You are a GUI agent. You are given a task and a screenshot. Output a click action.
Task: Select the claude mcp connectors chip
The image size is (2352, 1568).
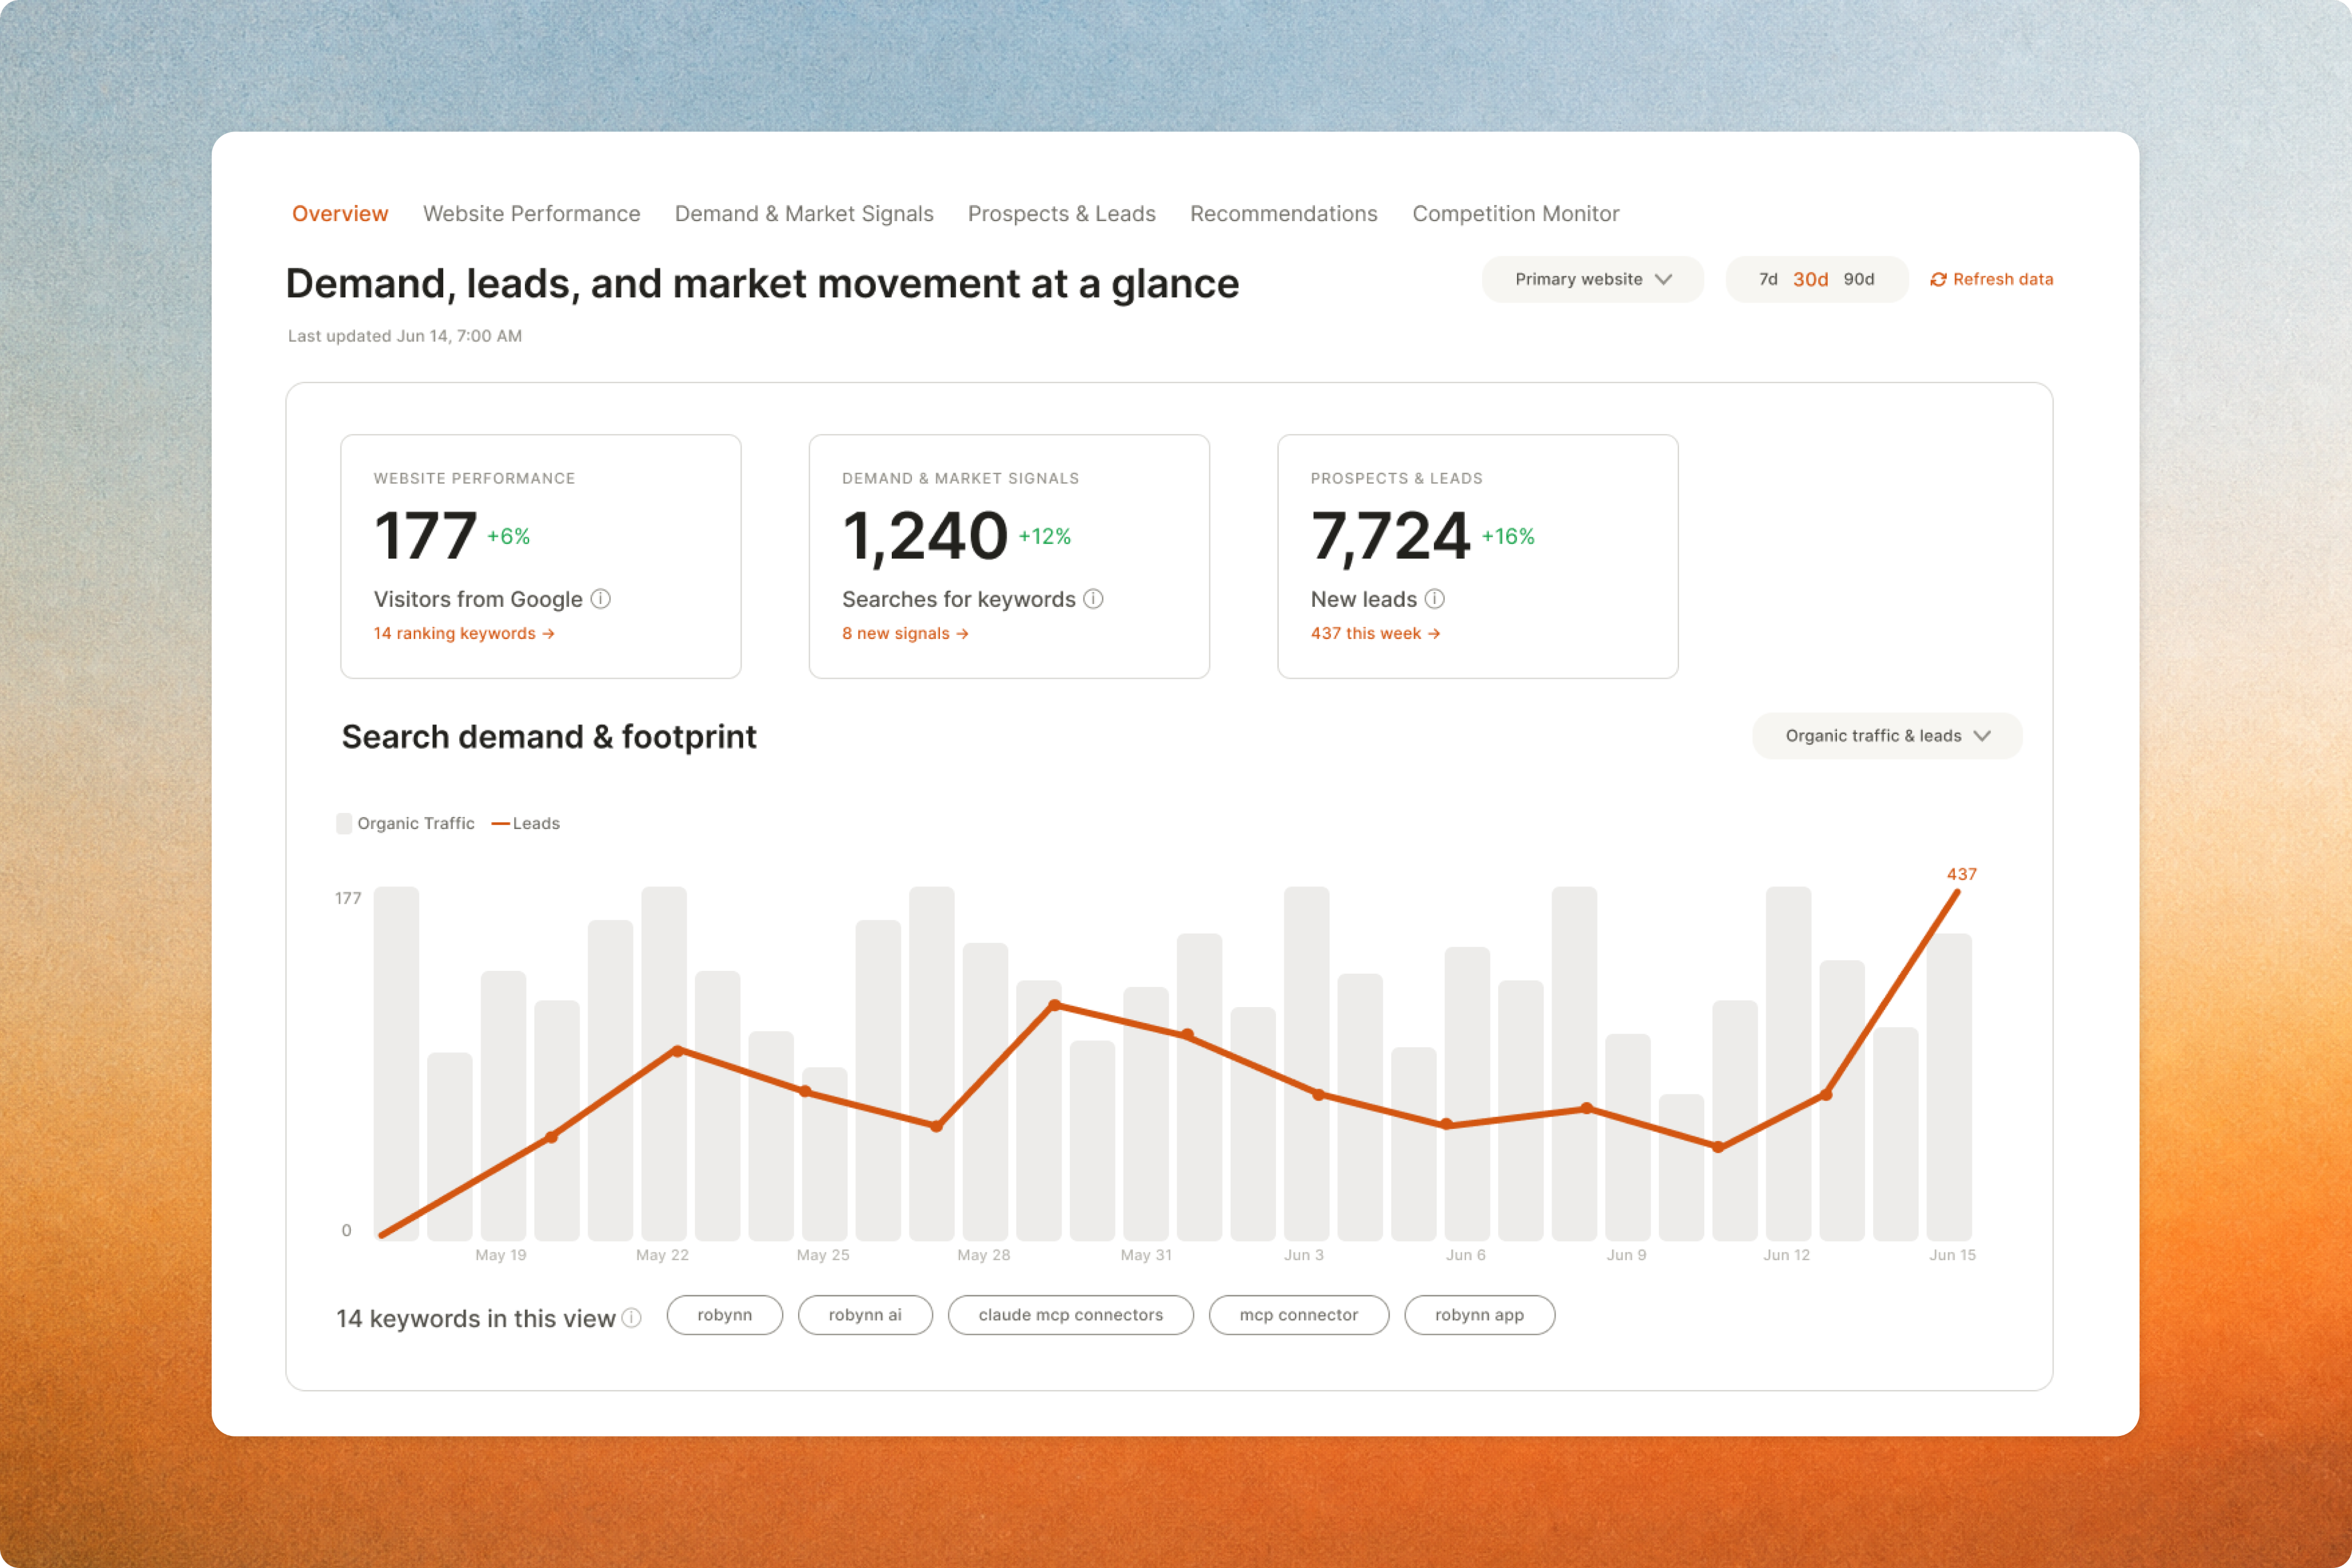1070,1315
